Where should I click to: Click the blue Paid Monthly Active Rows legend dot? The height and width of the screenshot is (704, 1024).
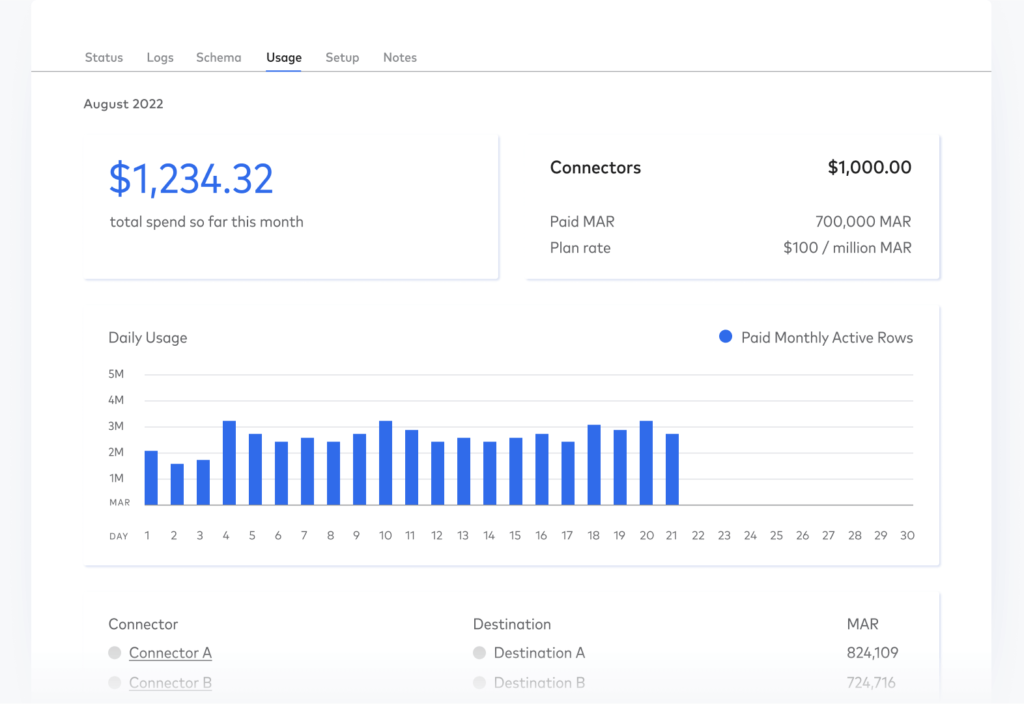tap(726, 338)
